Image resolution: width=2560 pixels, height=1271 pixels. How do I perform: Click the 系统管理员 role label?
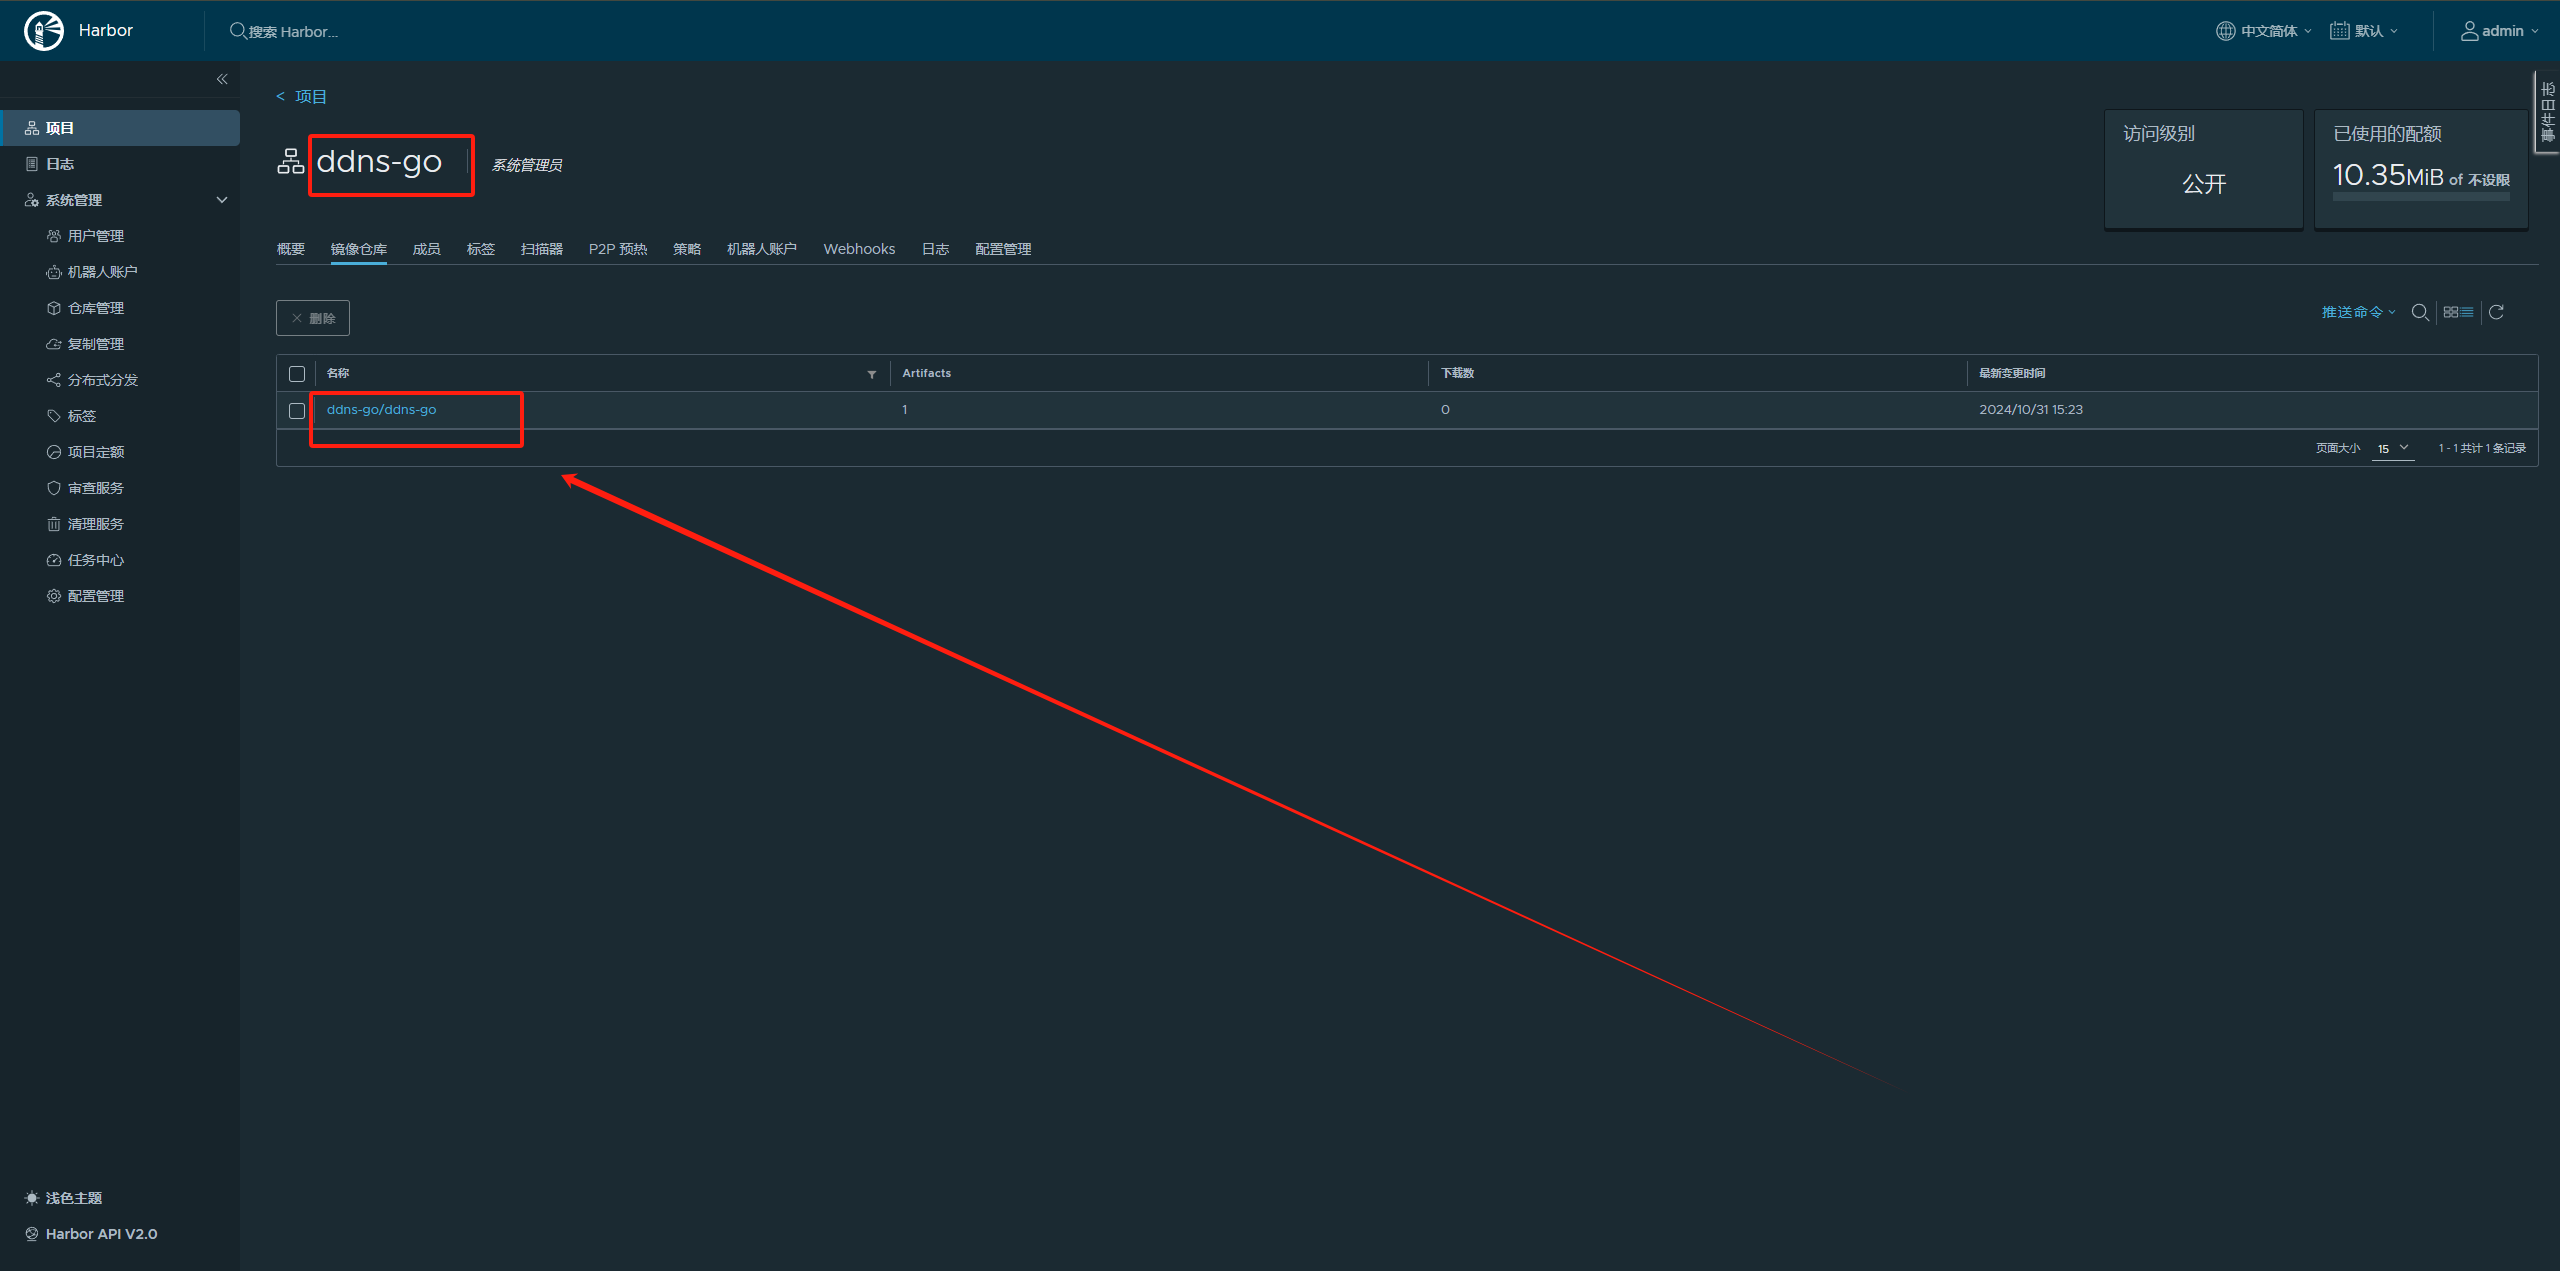coord(527,165)
